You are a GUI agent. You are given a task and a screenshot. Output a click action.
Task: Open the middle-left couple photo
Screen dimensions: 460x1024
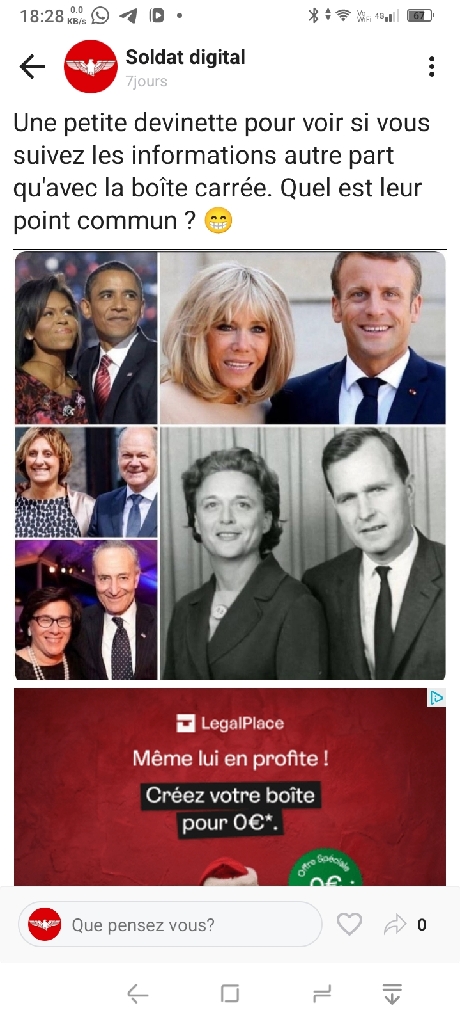coord(86,482)
